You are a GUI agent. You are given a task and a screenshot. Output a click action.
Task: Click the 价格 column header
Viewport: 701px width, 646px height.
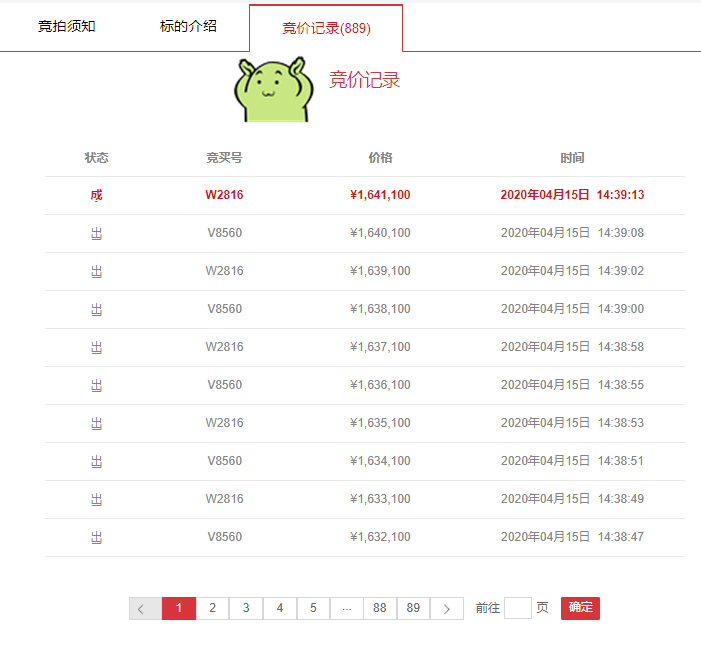click(x=380, y=158)
